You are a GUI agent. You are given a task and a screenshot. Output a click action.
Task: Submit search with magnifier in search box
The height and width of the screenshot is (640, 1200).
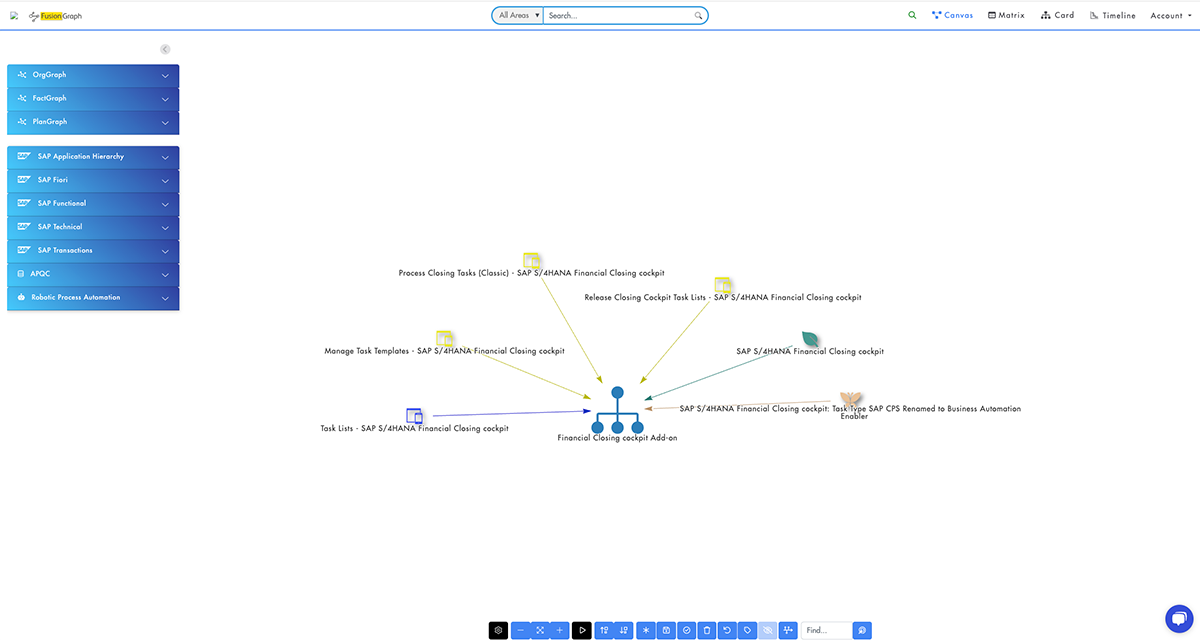point(698,16)
